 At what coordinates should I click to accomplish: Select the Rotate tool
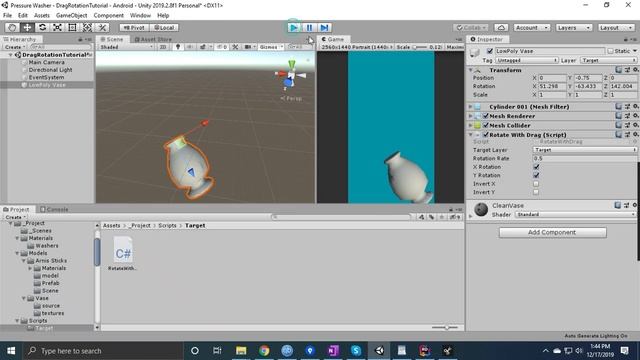click(42, 27)
